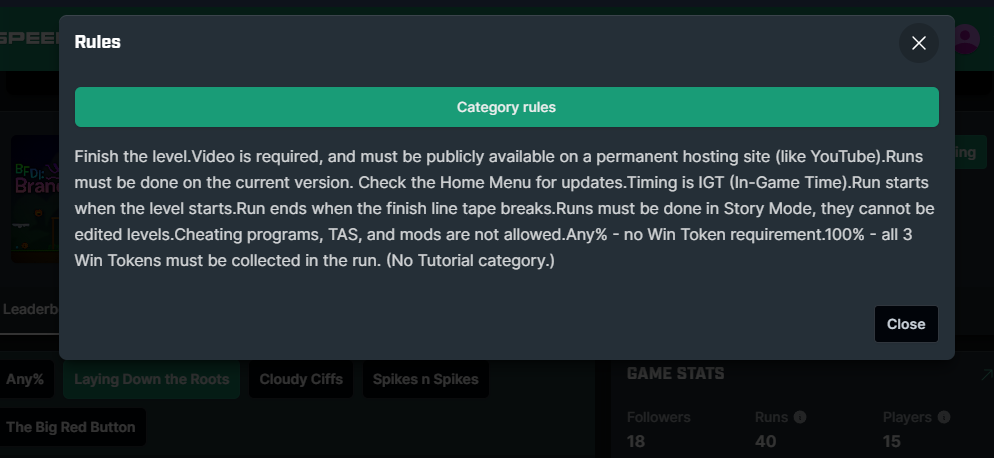Click the Followers stat label
Screen dimensions: 994x458
659,417
